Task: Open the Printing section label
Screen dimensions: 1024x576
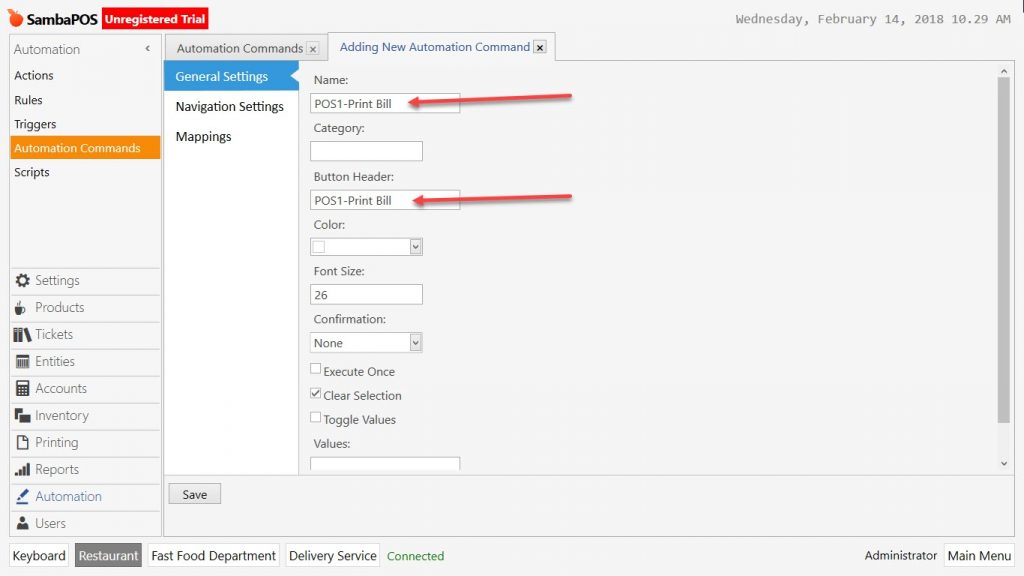Action: click(57, 442)
